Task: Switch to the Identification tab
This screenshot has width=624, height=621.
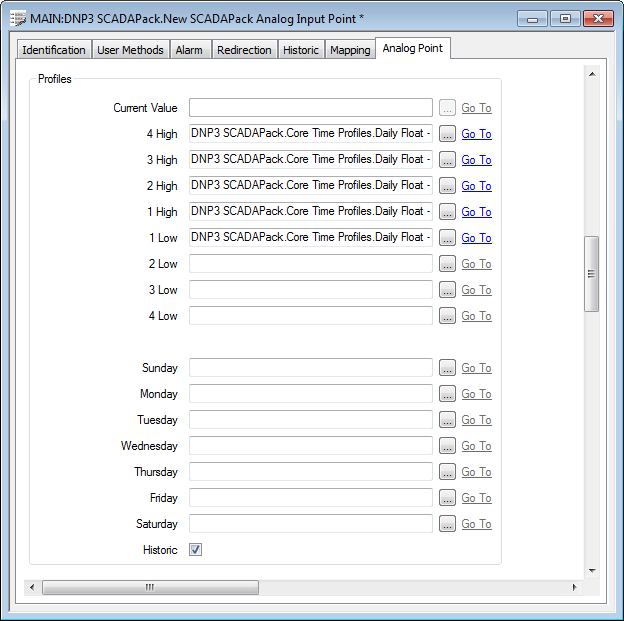Action: tap(54, 50)
